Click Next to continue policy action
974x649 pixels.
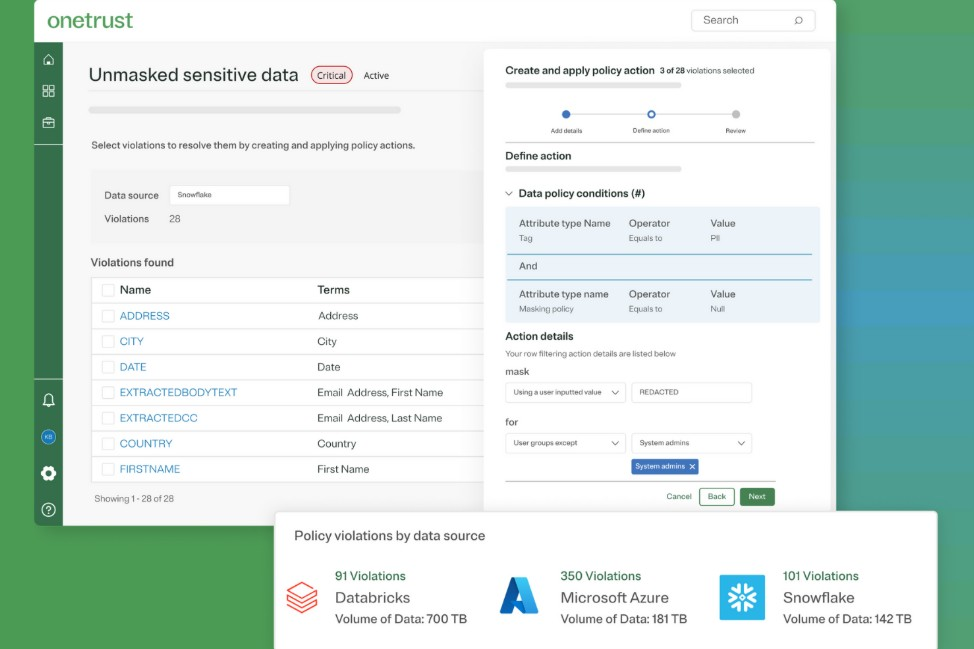tap(757, 496)
